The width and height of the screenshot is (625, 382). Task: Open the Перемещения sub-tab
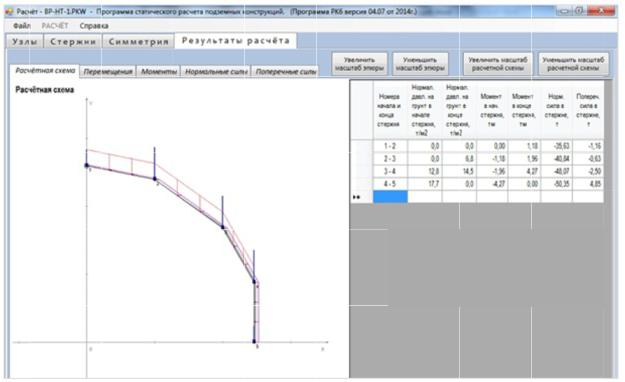coord(108,71)
